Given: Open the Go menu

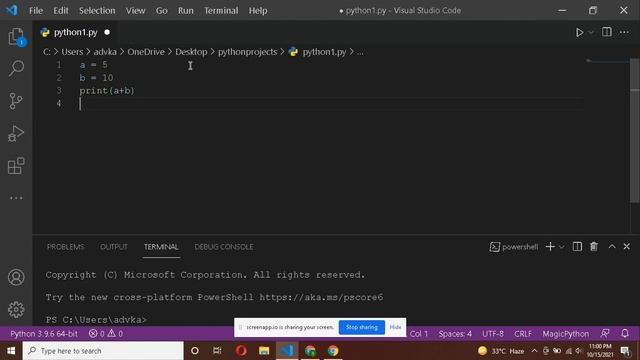Looking at the screenshot, I should (x=162, y=11).
